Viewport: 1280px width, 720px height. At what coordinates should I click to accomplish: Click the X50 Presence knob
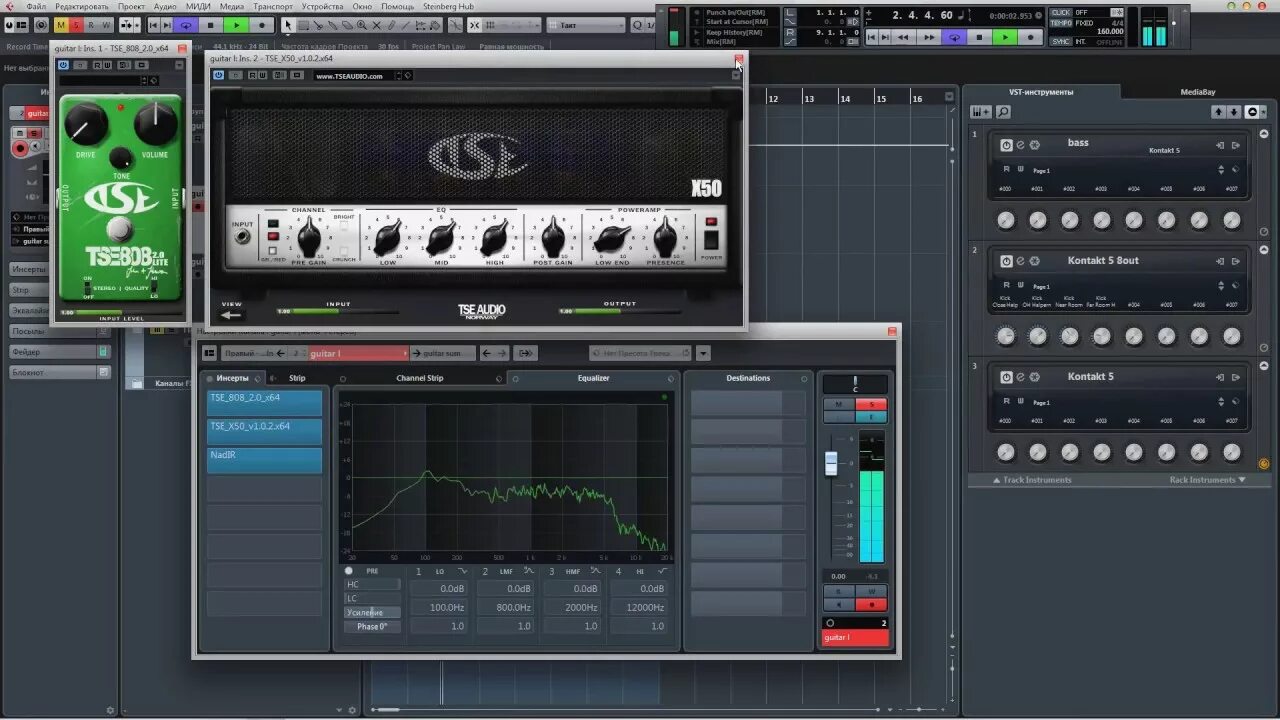click(665, 239)
